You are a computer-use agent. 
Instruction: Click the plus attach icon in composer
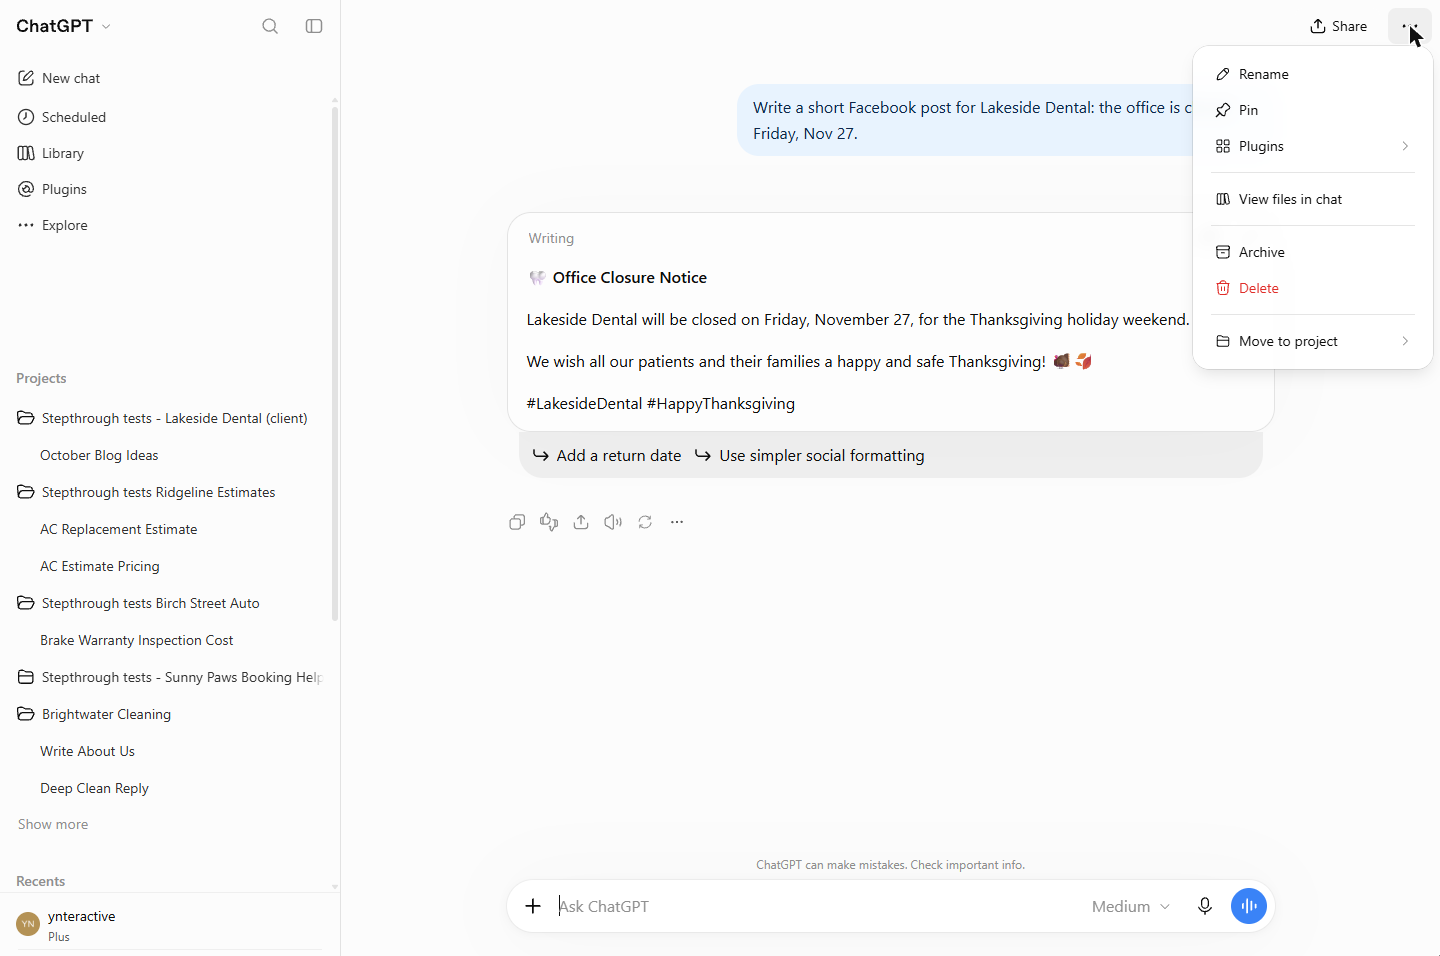click(533, 906)
